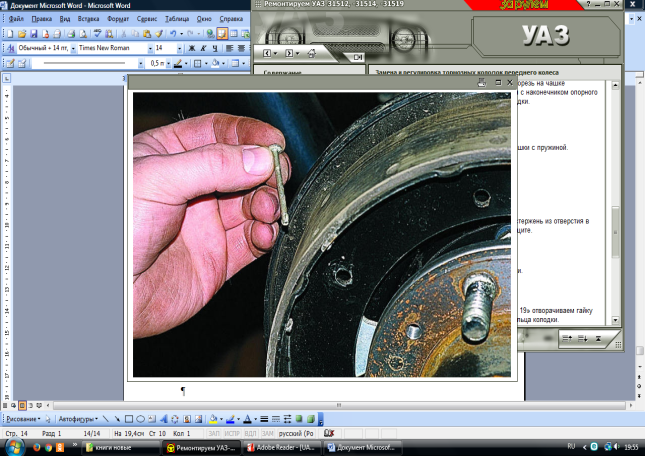This screenshot has height=456, width=645.
Task: Open the font size 14 dropdown
Action: click(179, 49)
